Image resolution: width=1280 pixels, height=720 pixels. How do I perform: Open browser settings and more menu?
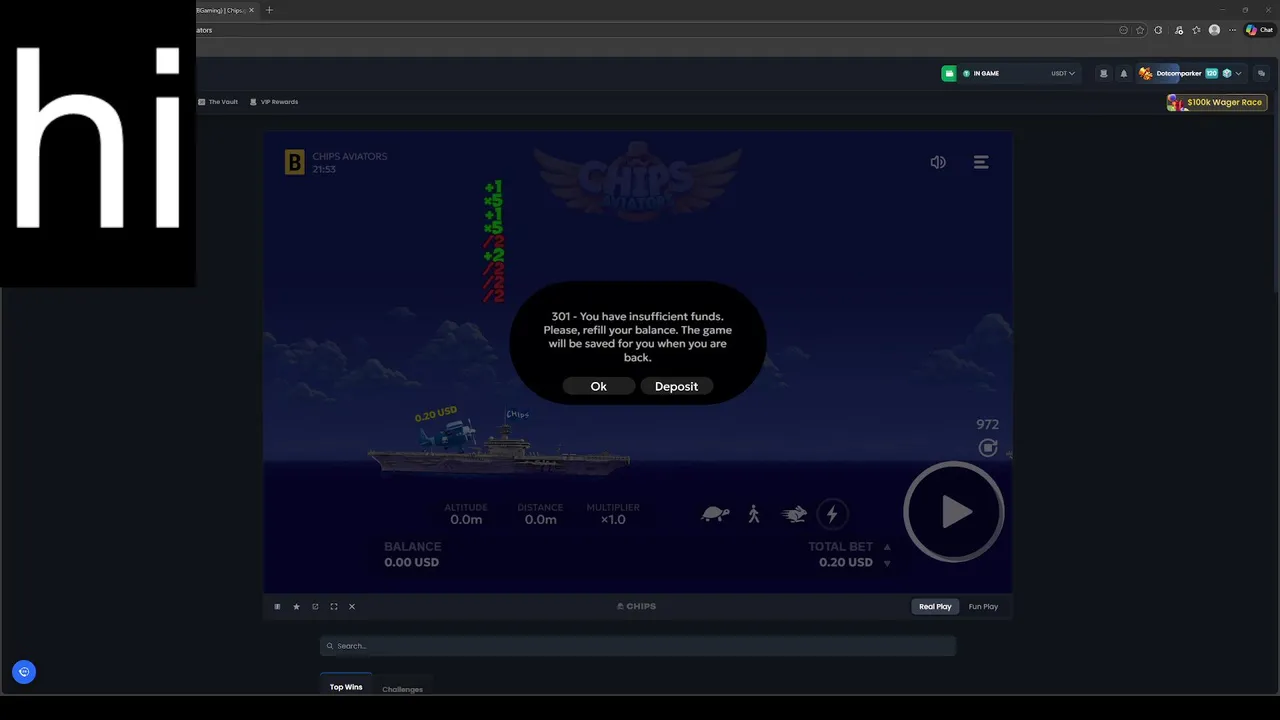[x=1232, y=30]
